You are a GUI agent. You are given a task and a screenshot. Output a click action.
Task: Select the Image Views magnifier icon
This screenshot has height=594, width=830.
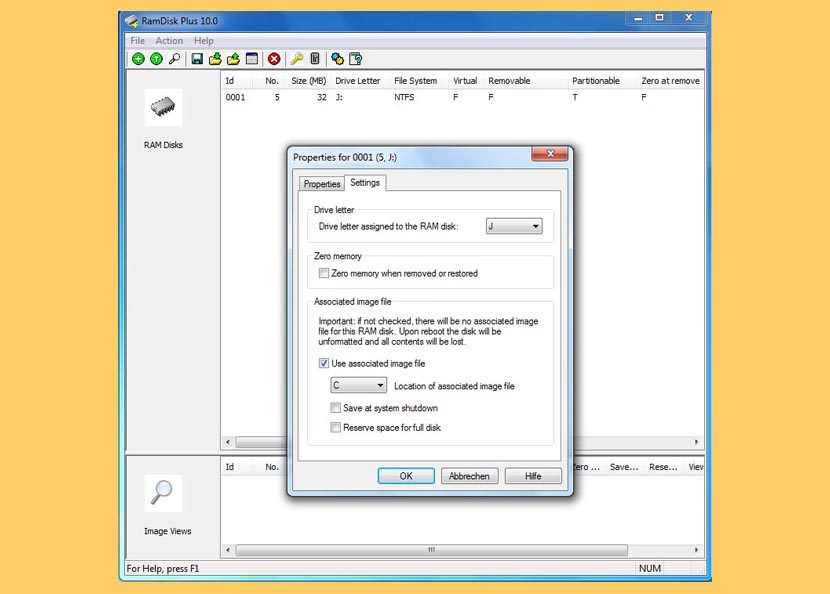(163, 494)
